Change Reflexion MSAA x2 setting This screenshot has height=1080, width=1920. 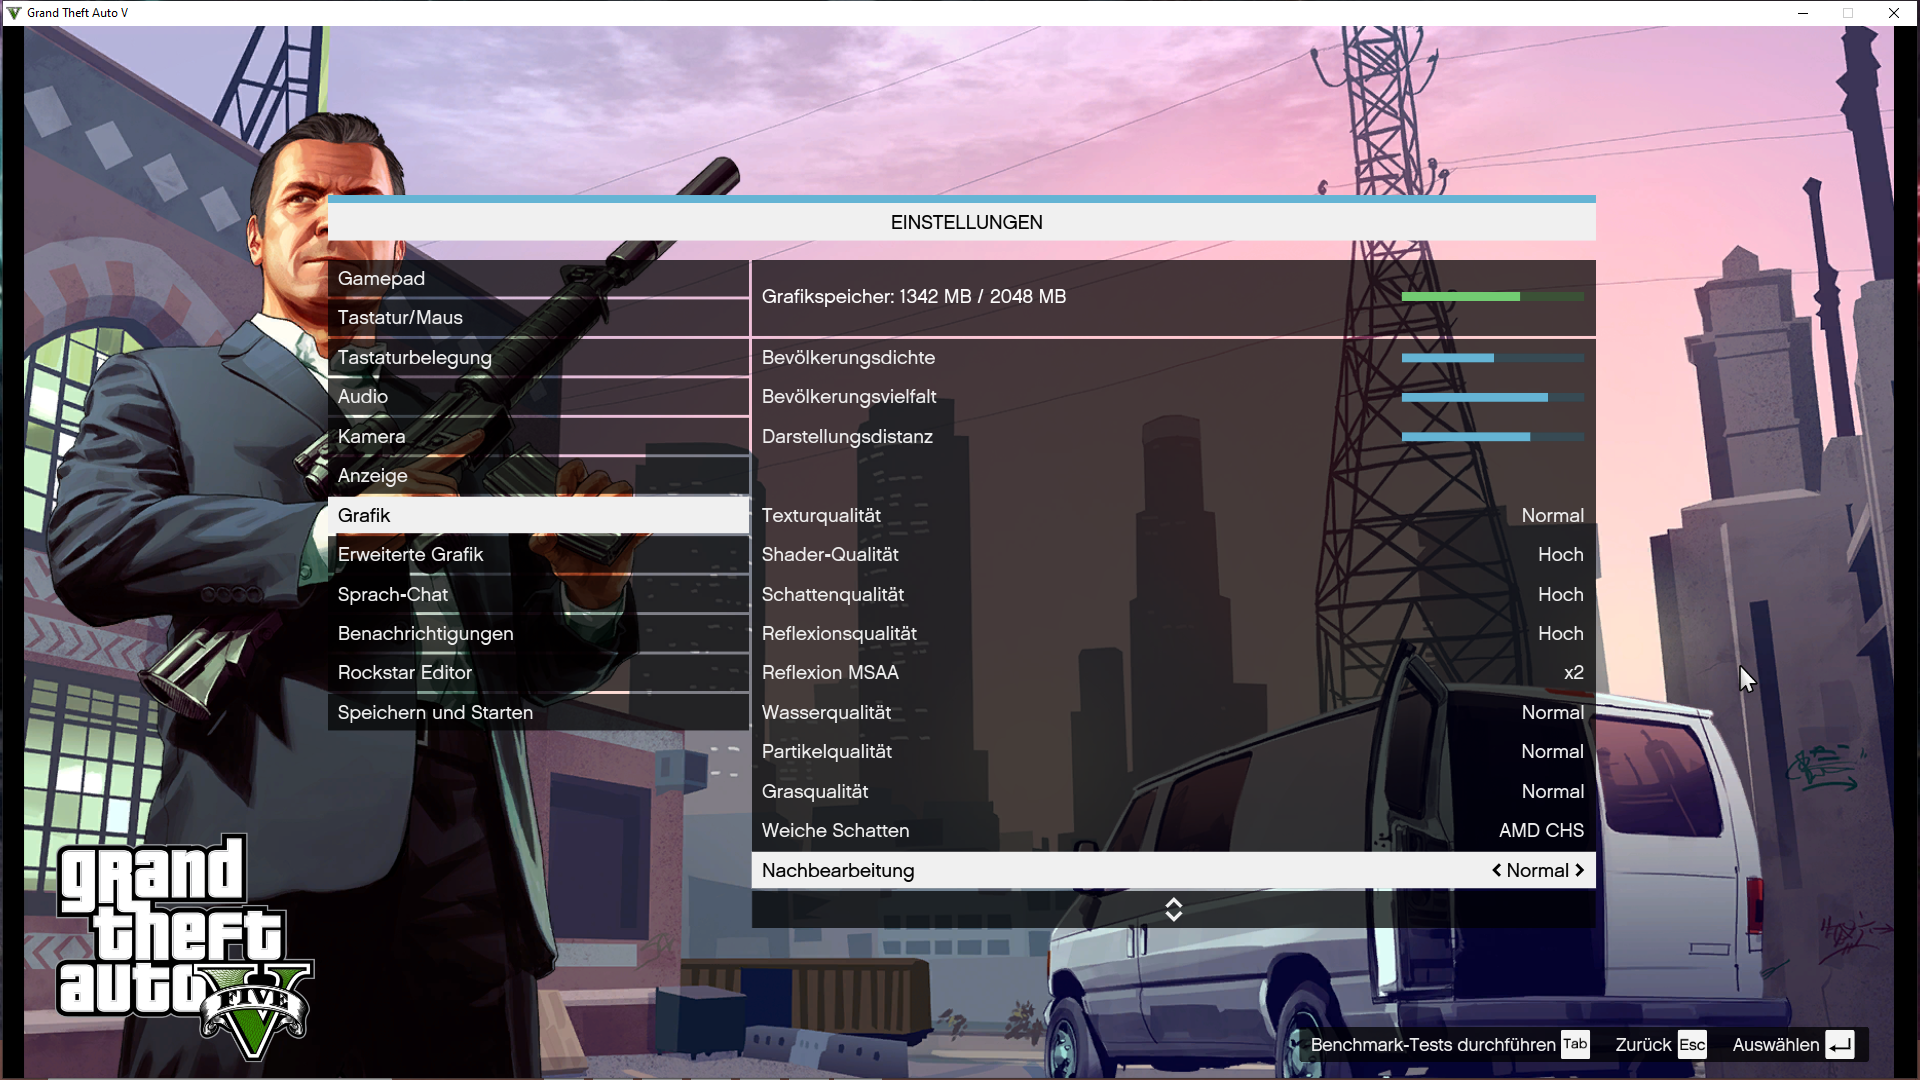(1573, 672)
